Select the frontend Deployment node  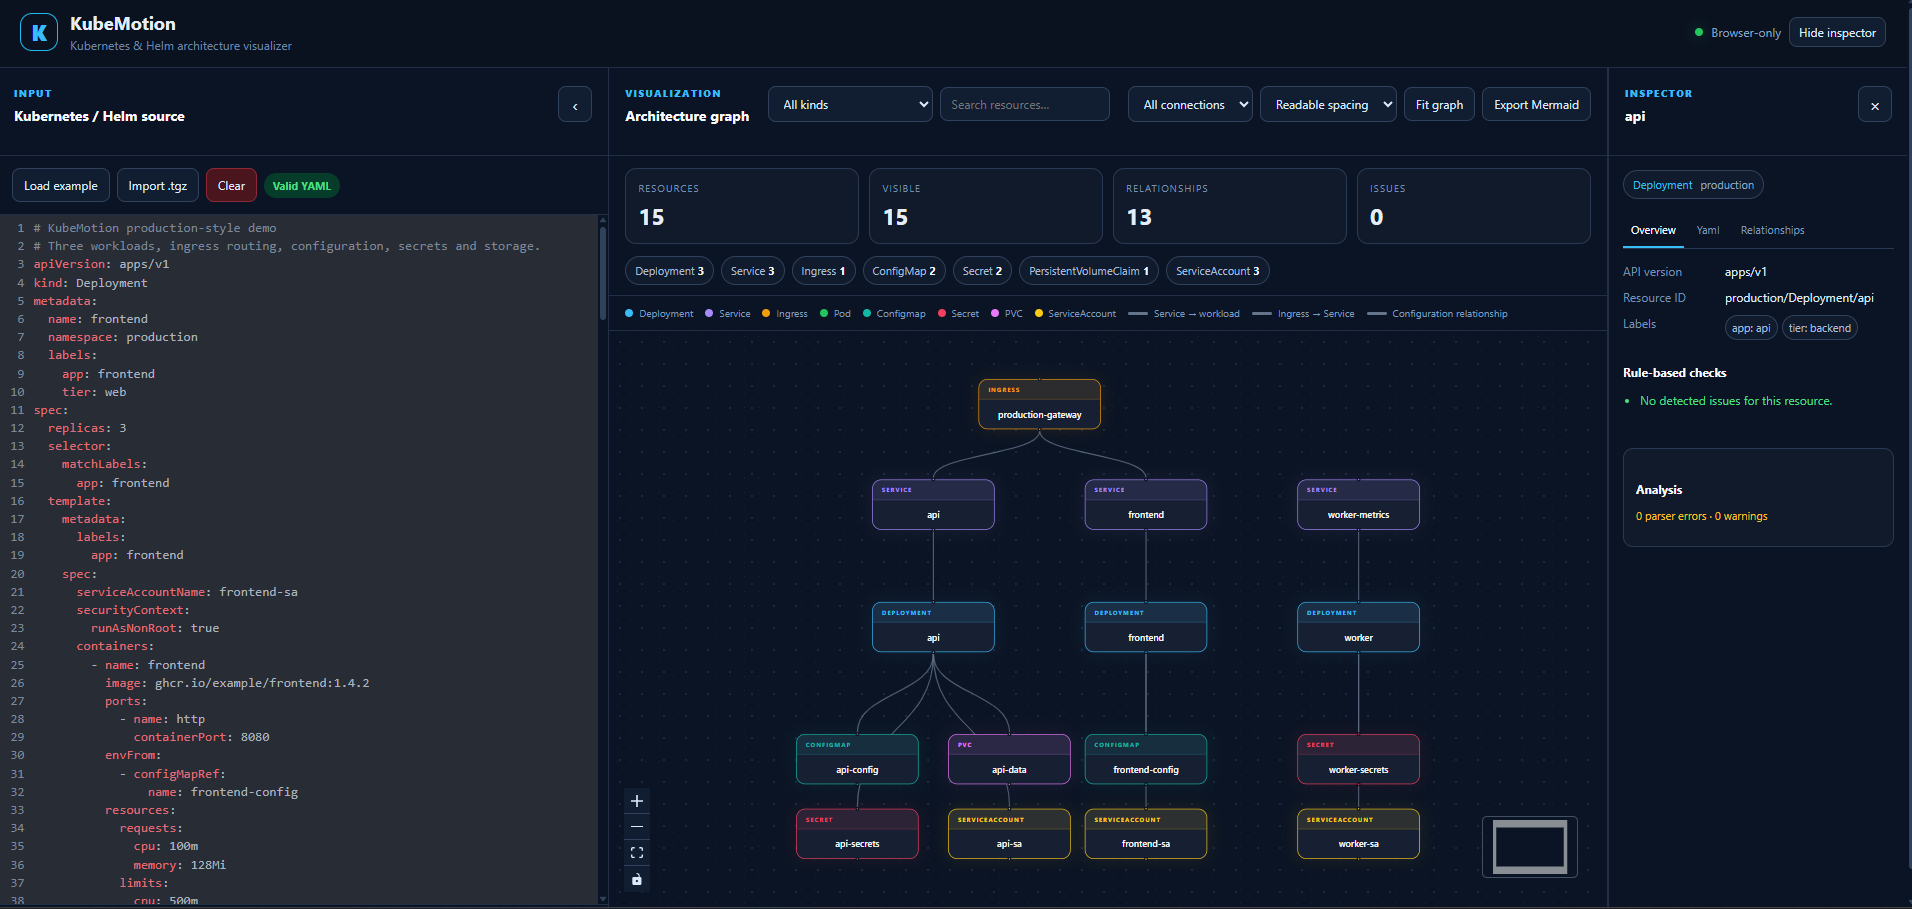point(1146,627)
